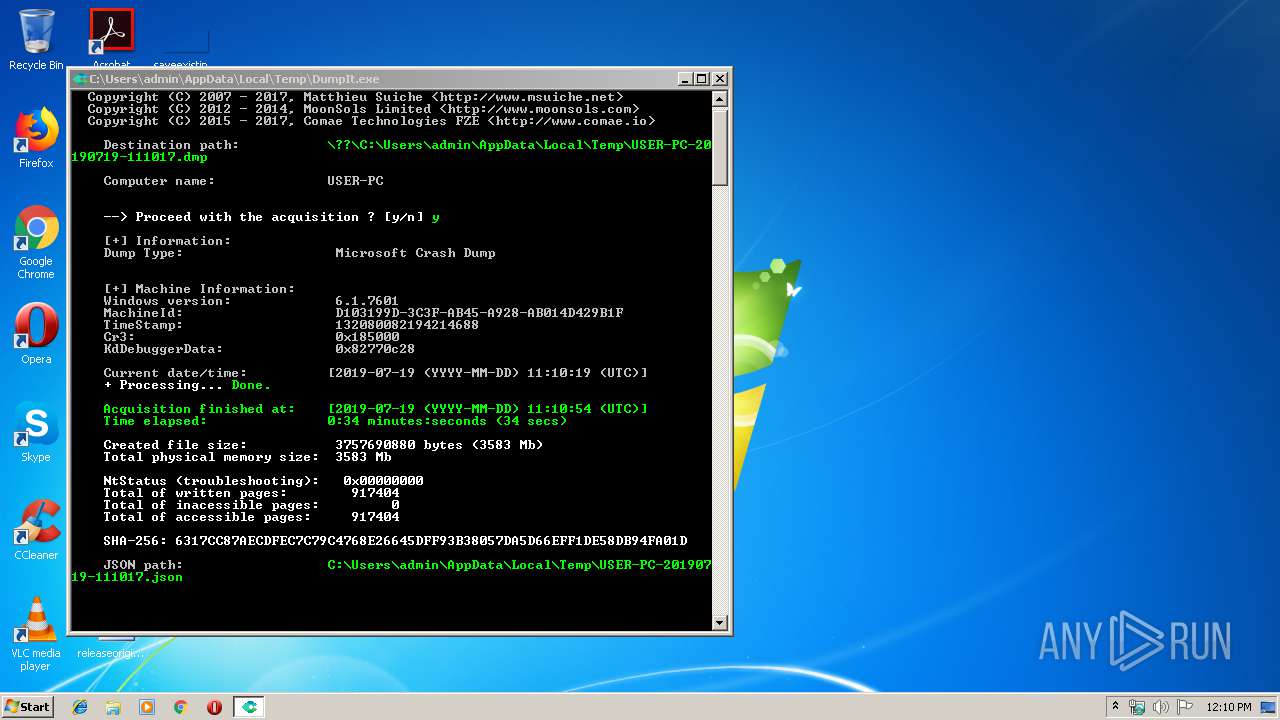Viewport: 1280px width, 720px height.
Task: Open the Start menu
Action: (27, 707)
